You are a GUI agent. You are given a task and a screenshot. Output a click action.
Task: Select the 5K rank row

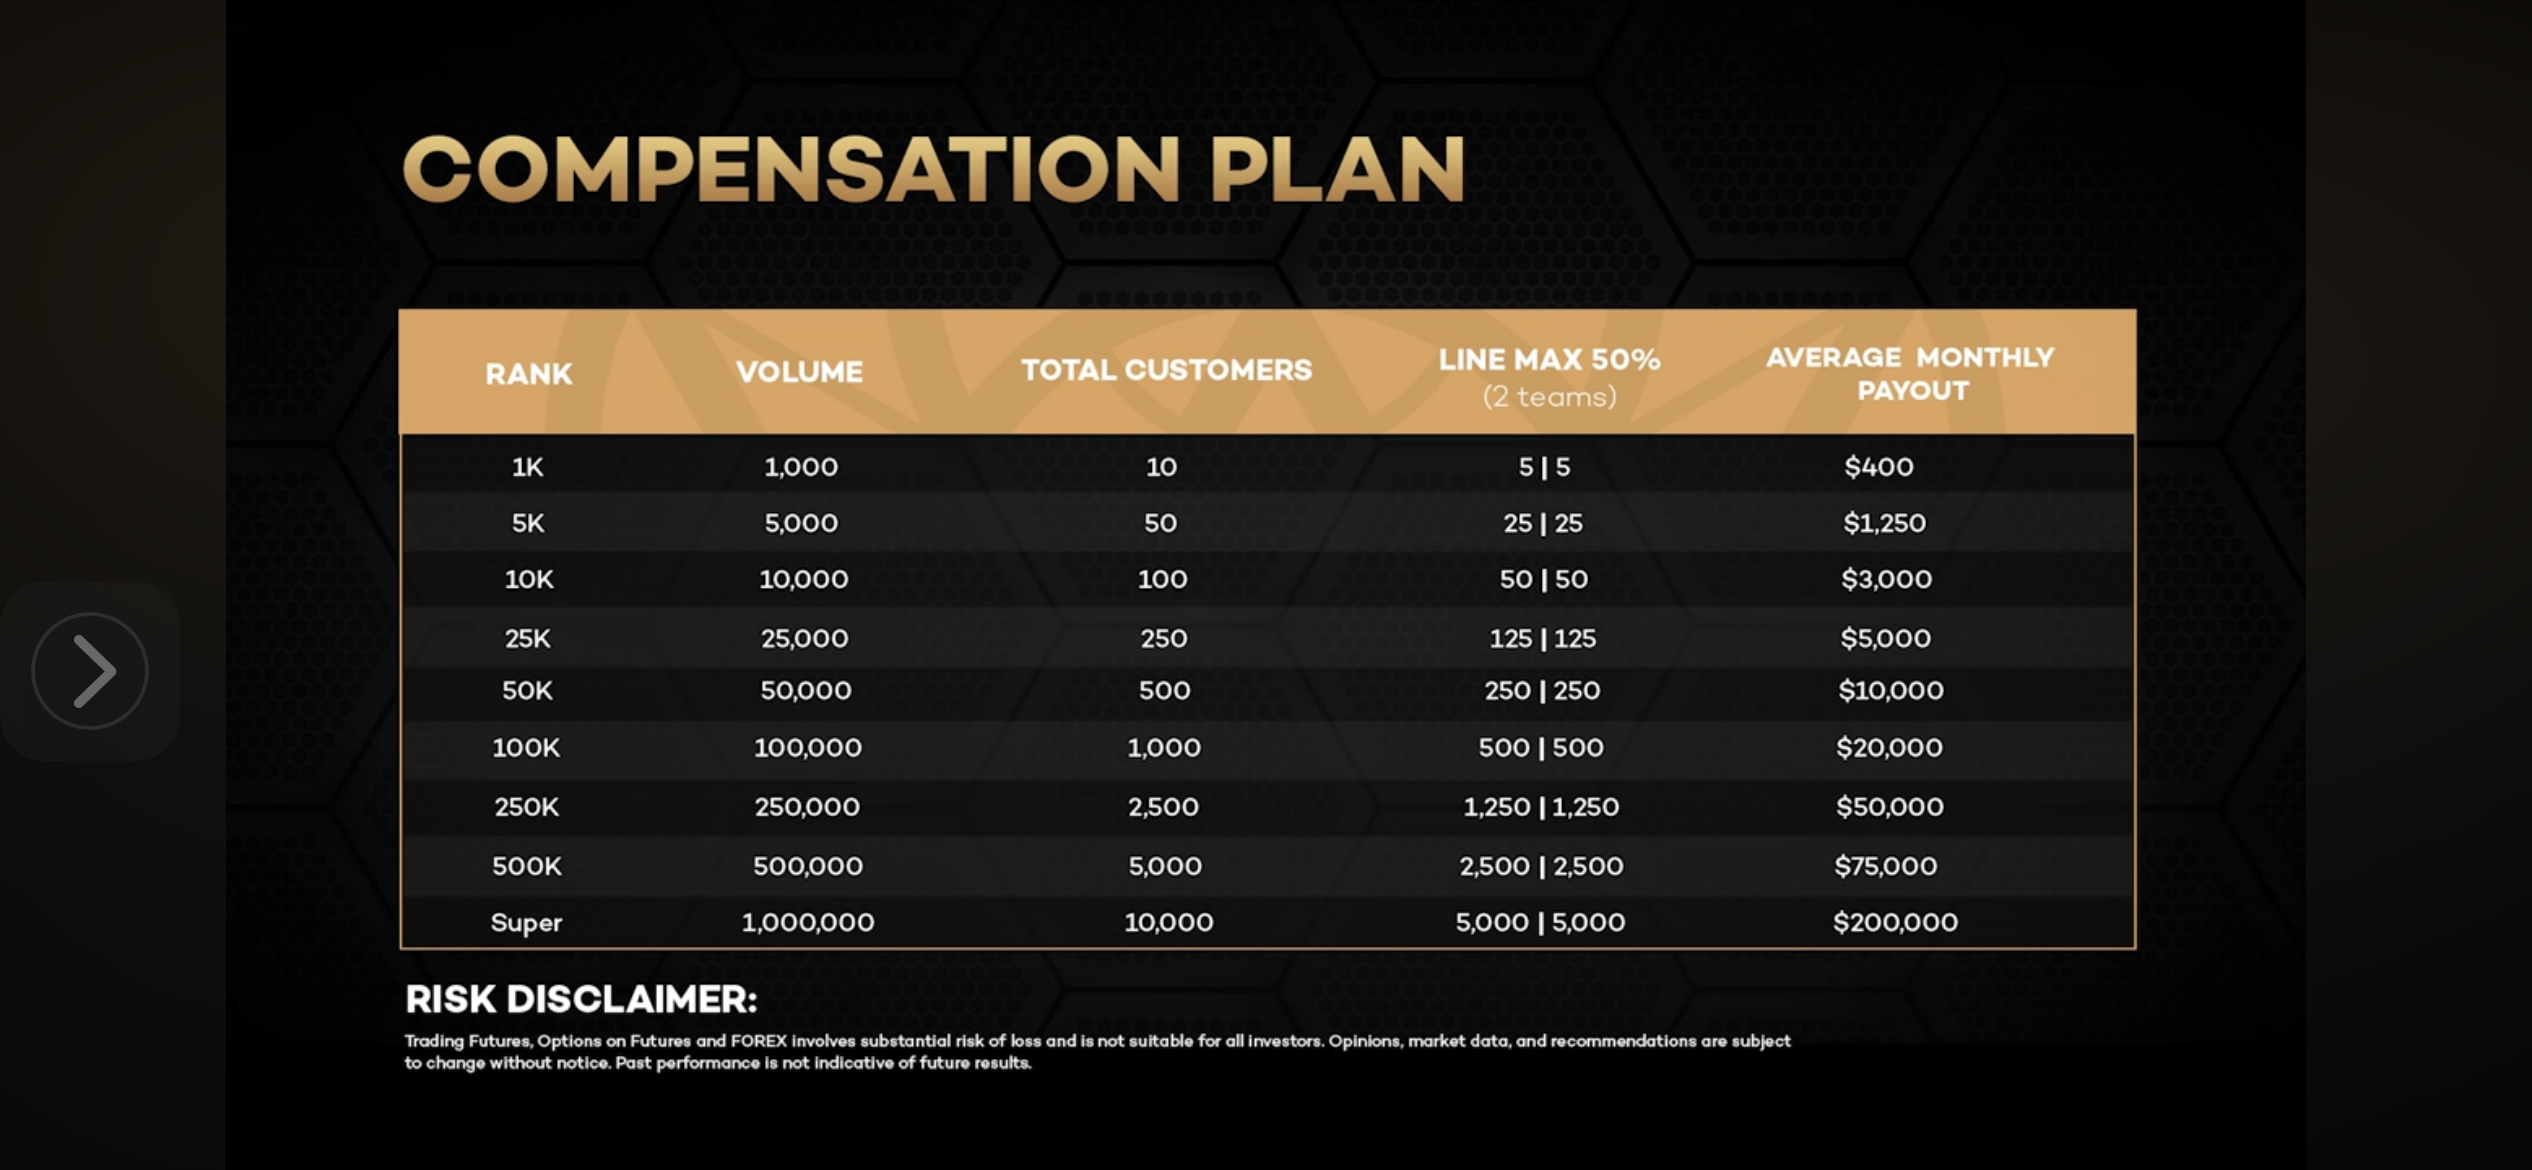click(x=527, y=522)
